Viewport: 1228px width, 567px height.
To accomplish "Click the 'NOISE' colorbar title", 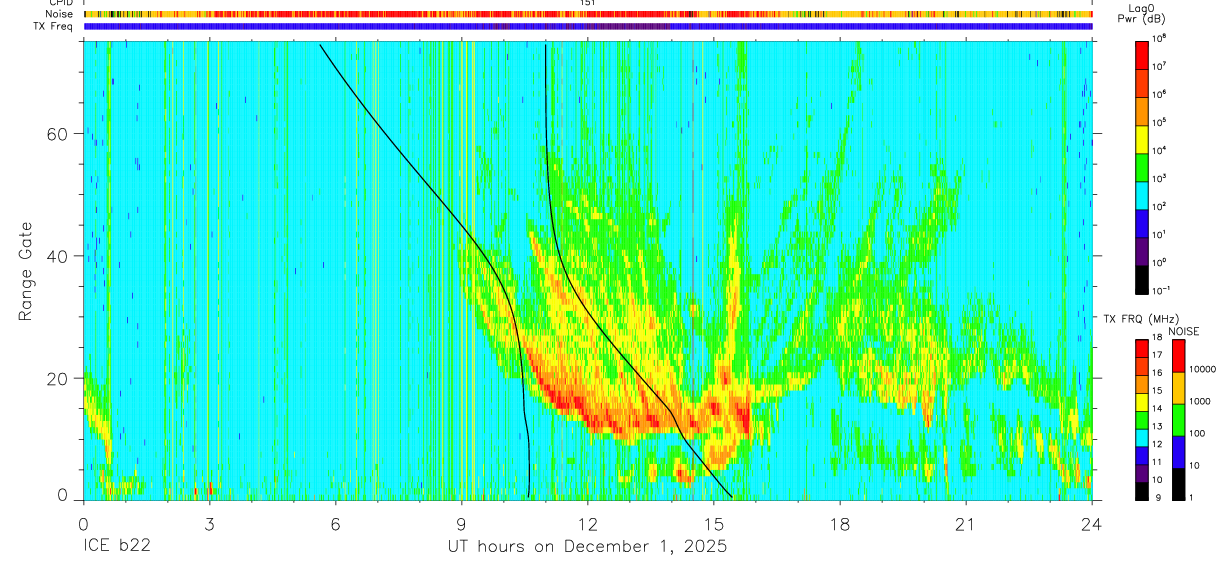I will (1183, 331).
